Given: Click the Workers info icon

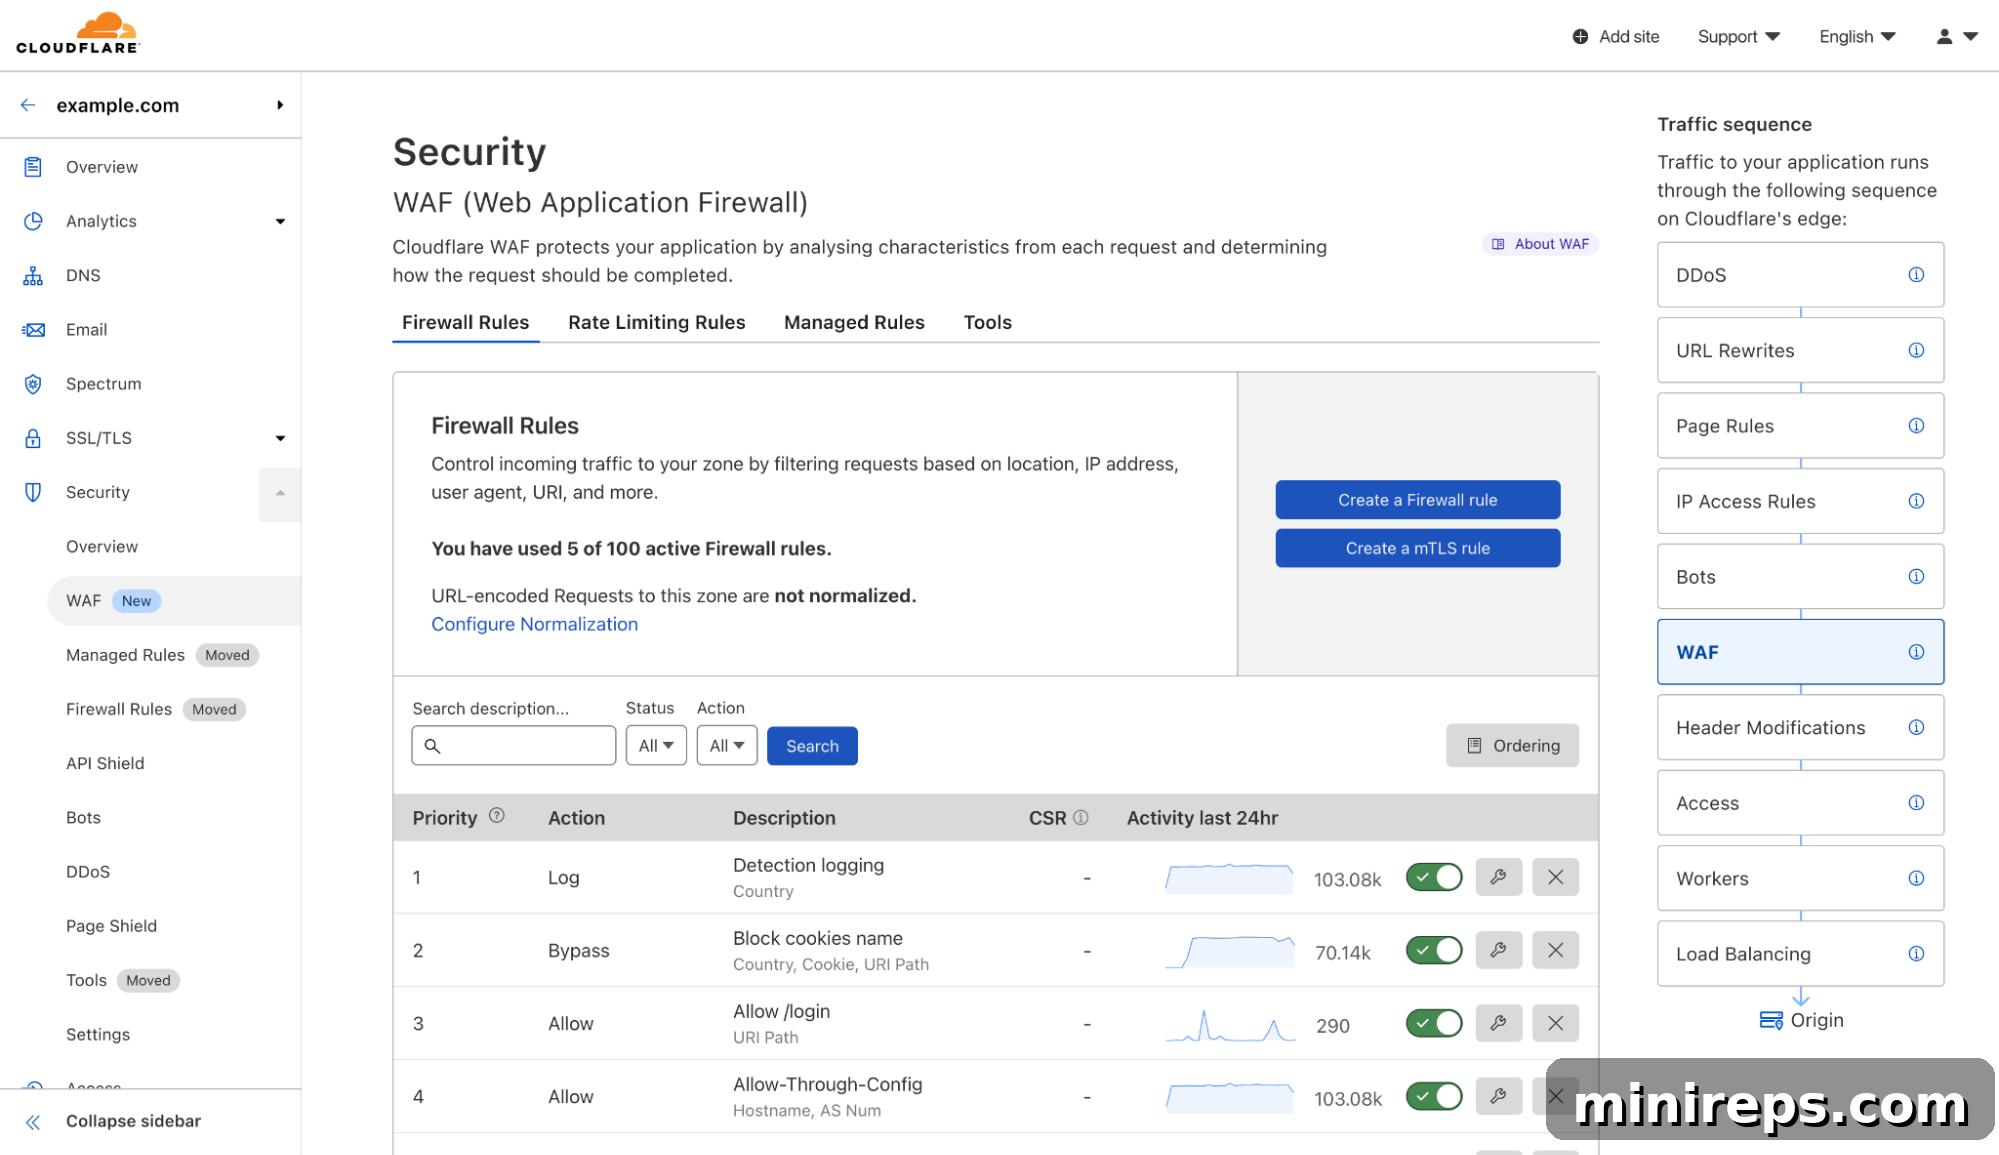Looking at the screenshot, I should [1916, 878].
